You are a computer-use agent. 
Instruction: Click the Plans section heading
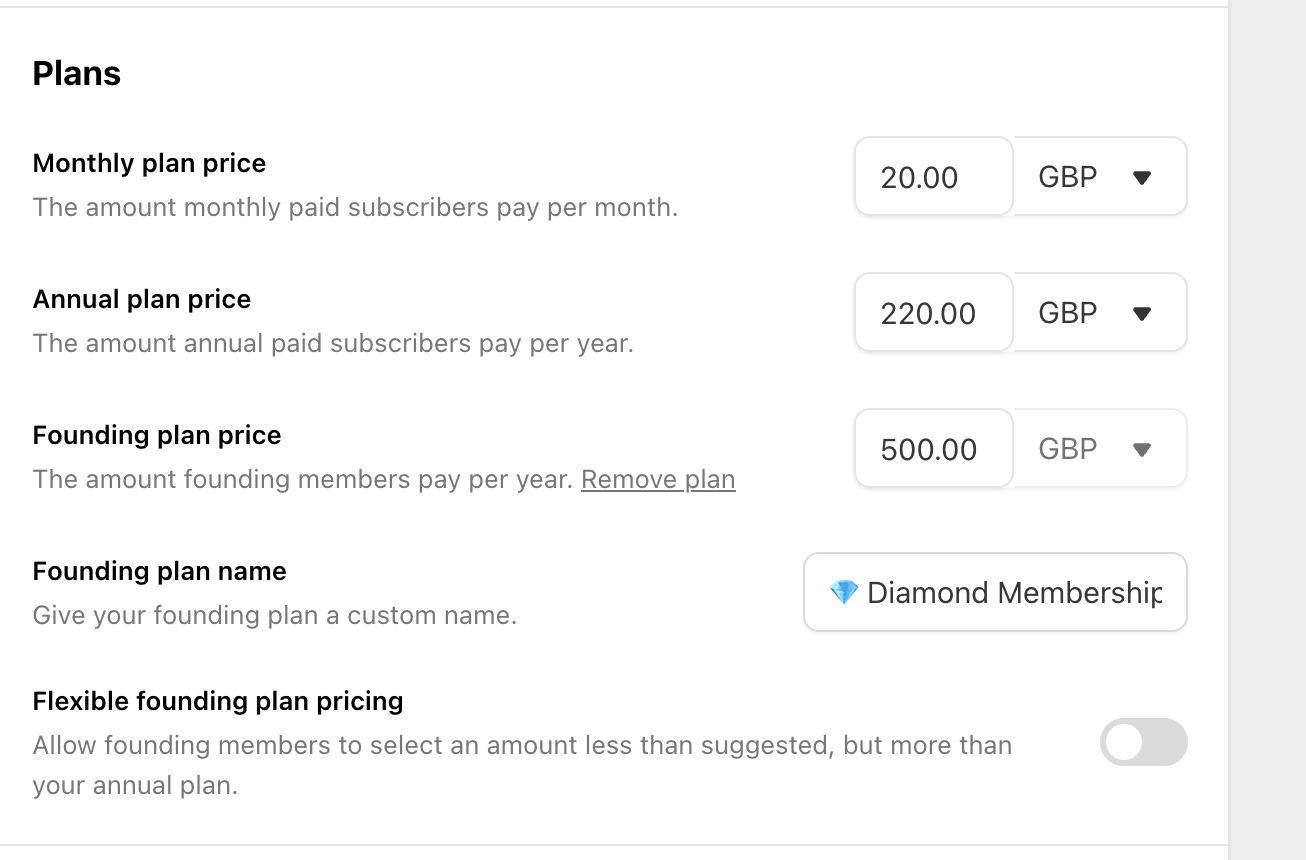(x=77, y=73)
